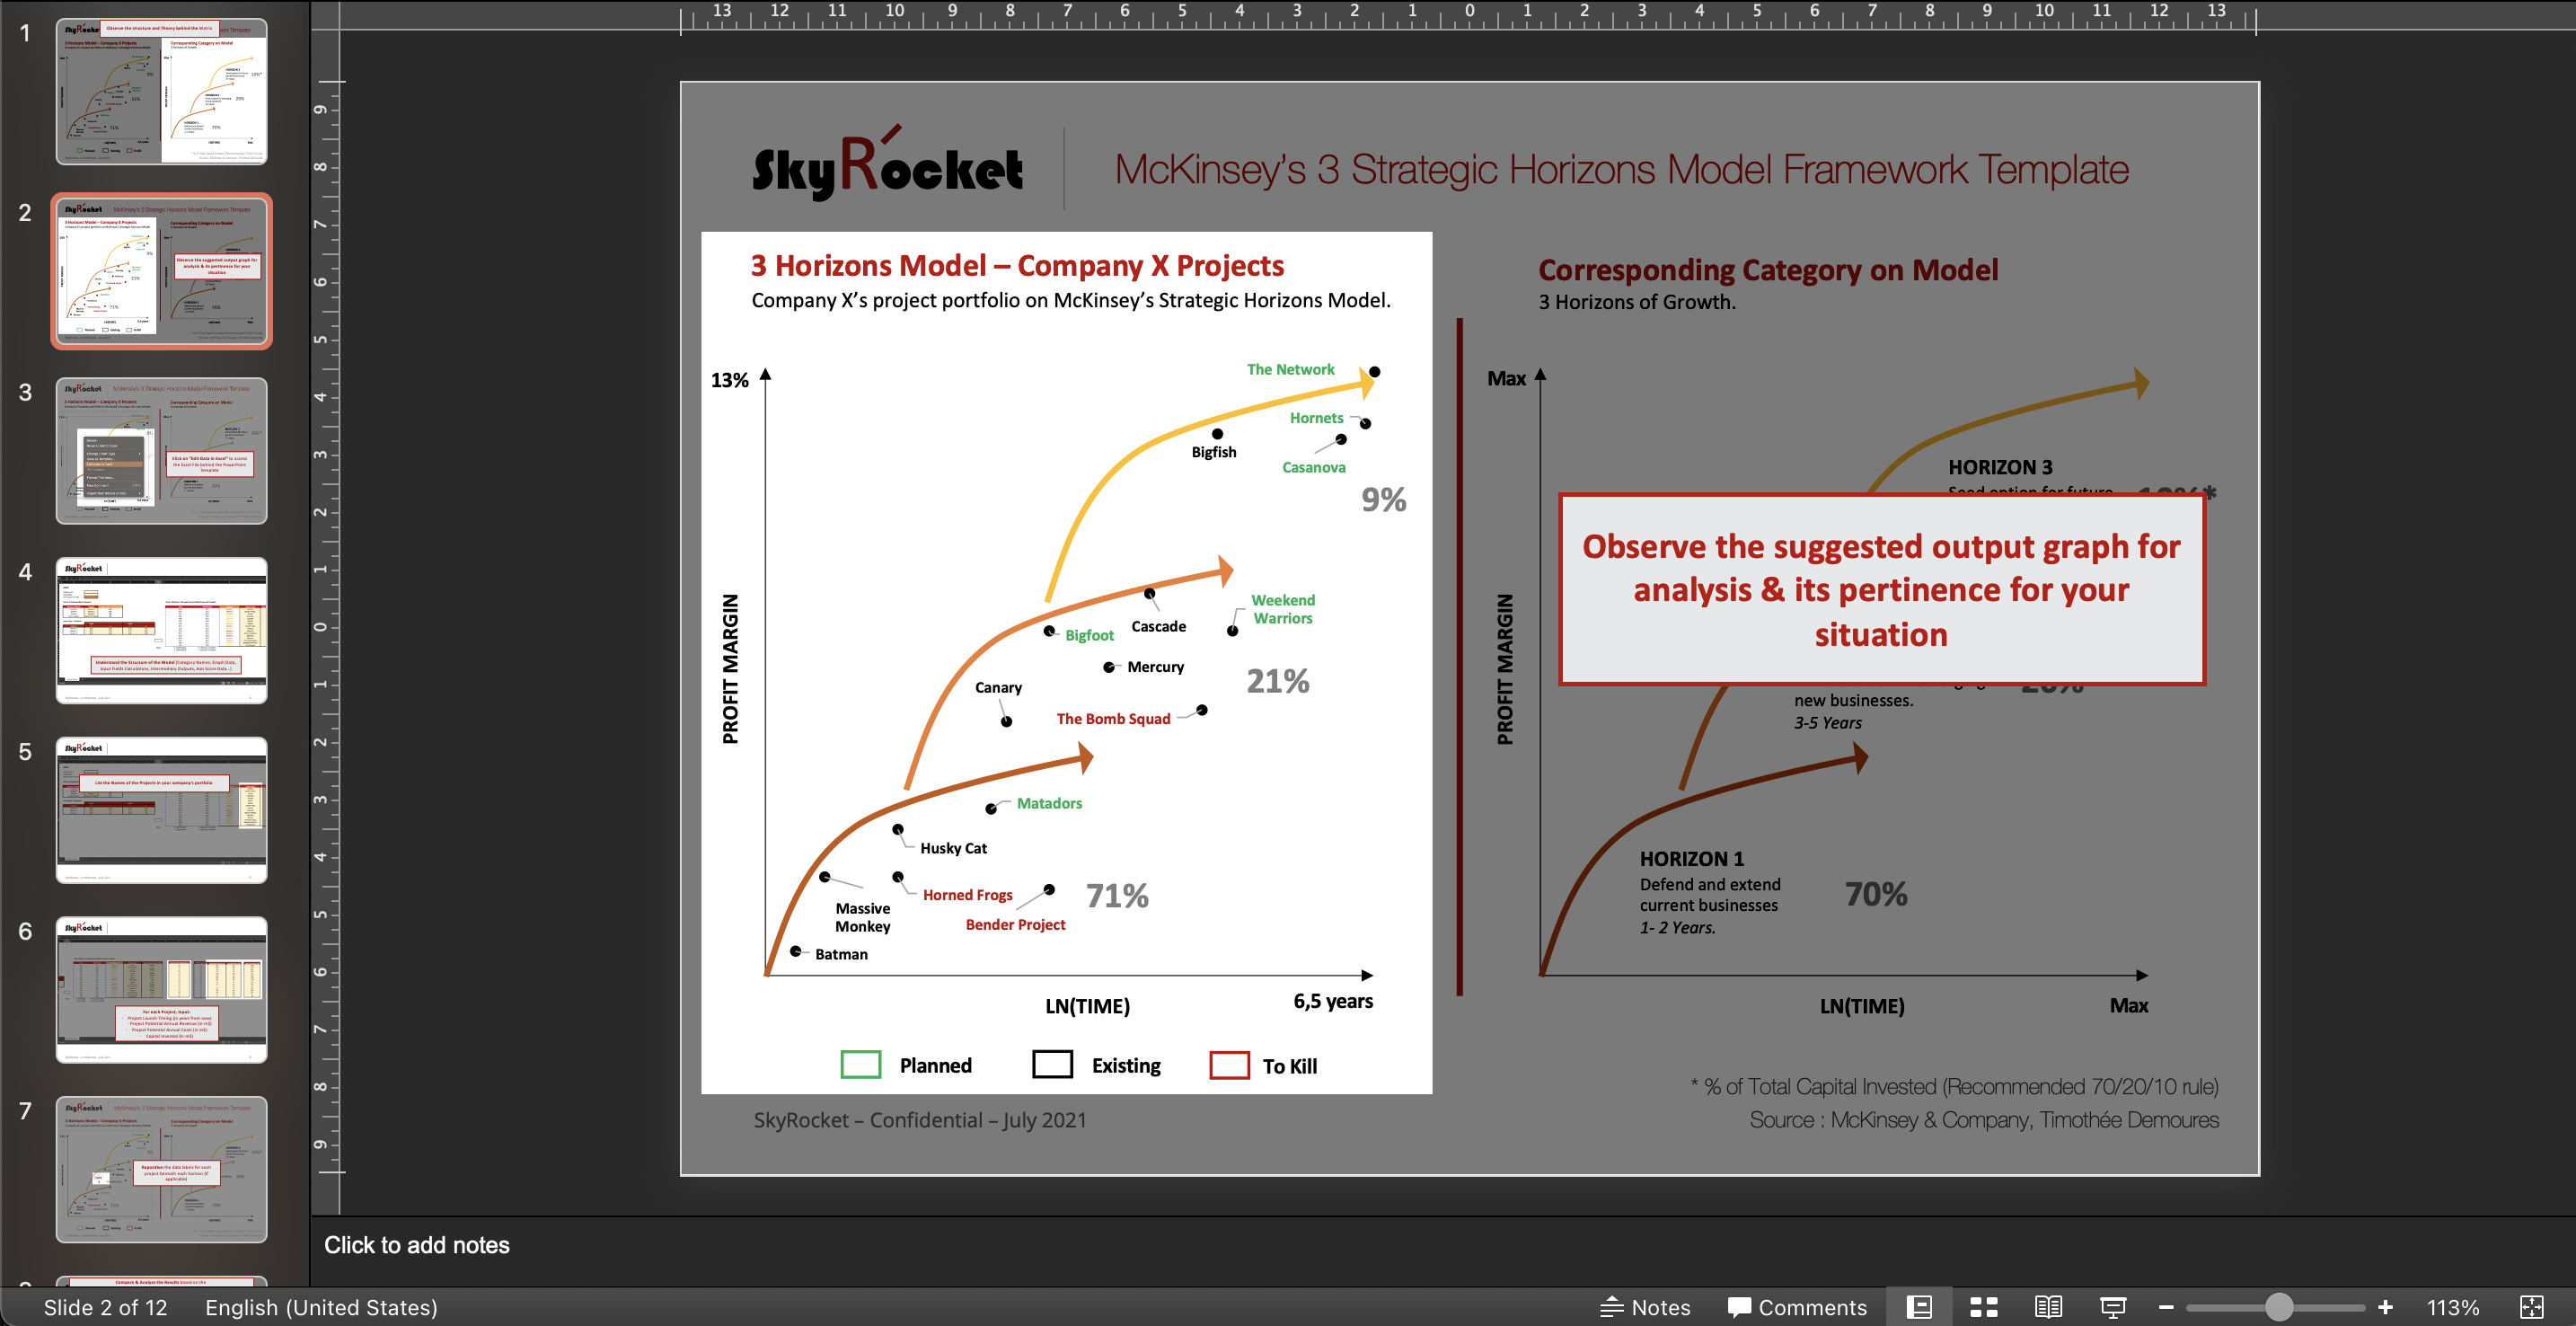
Task: Switch to Reading view
Action: [x=2047, y=1307]
